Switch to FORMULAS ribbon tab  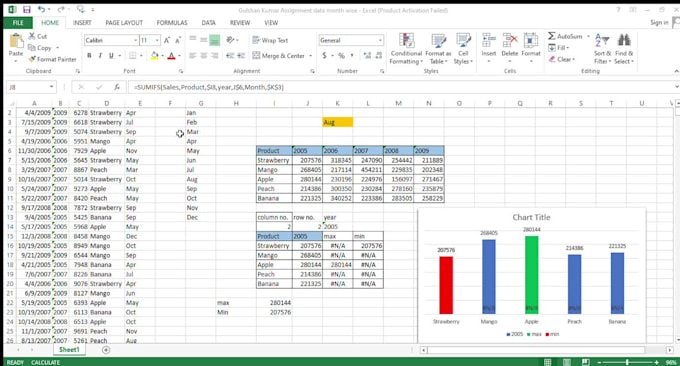point(172,23)
